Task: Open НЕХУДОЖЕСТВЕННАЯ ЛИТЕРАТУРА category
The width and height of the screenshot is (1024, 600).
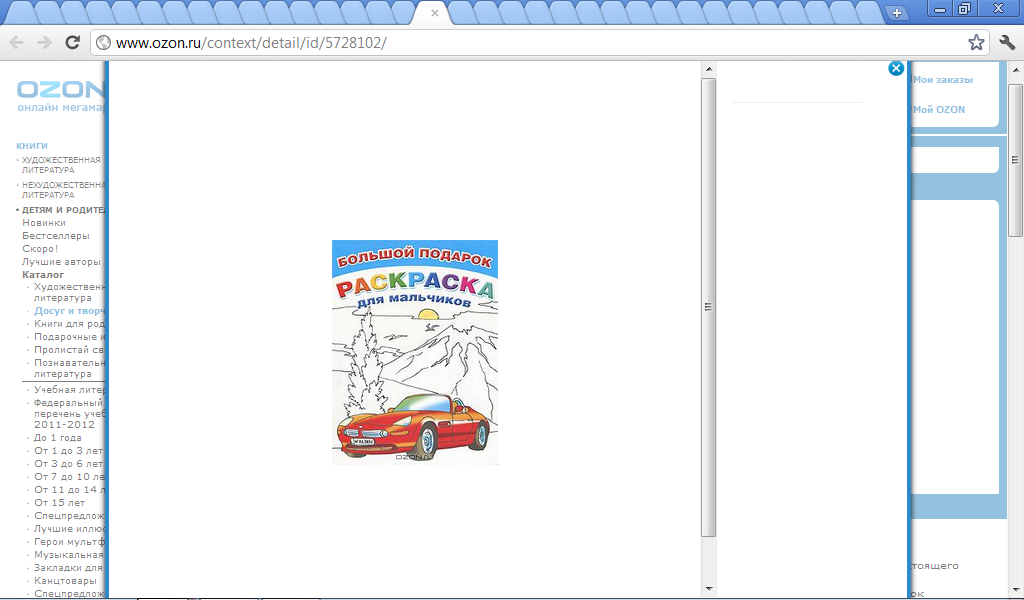Action: pyautogui.click(x=63, y=190)
